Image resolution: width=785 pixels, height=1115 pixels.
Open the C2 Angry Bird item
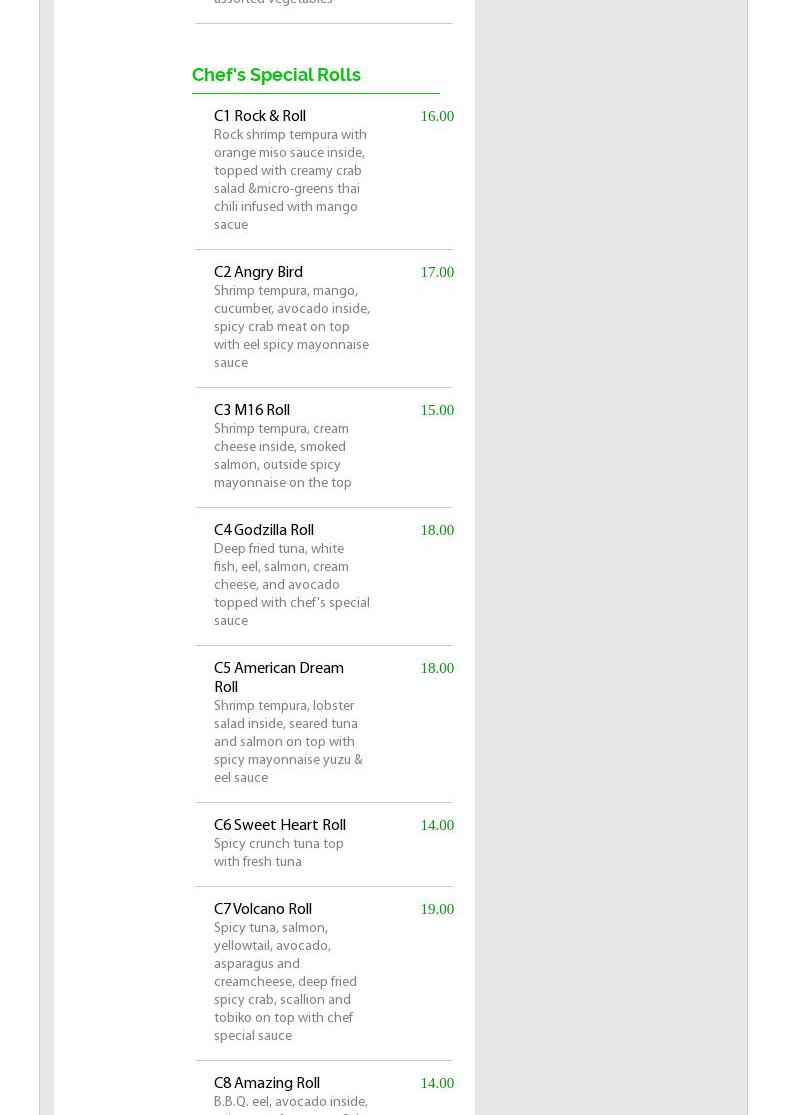(258, 272)
